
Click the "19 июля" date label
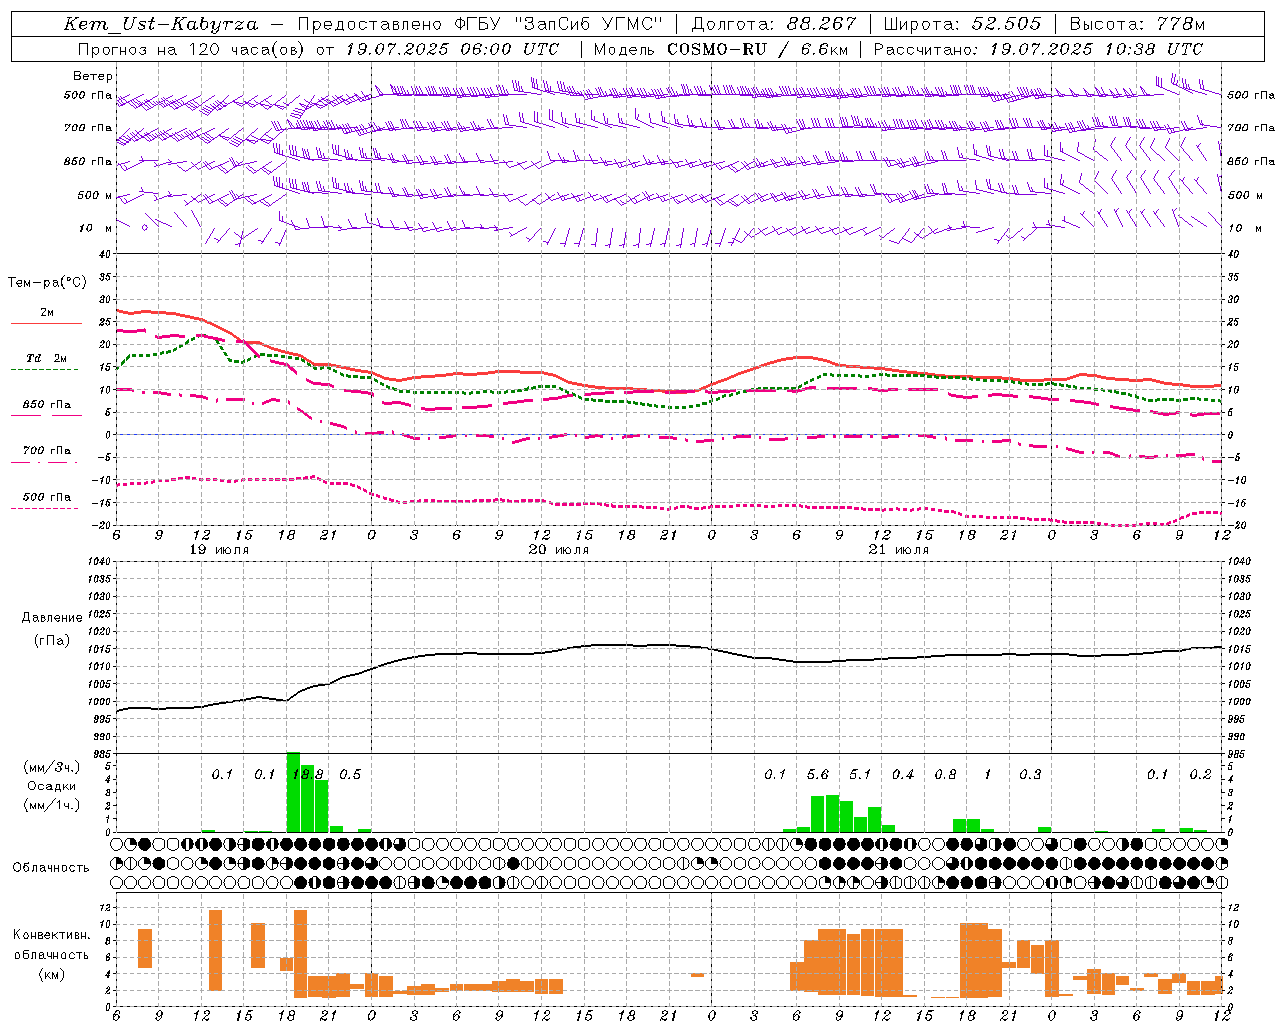(220, 550)
